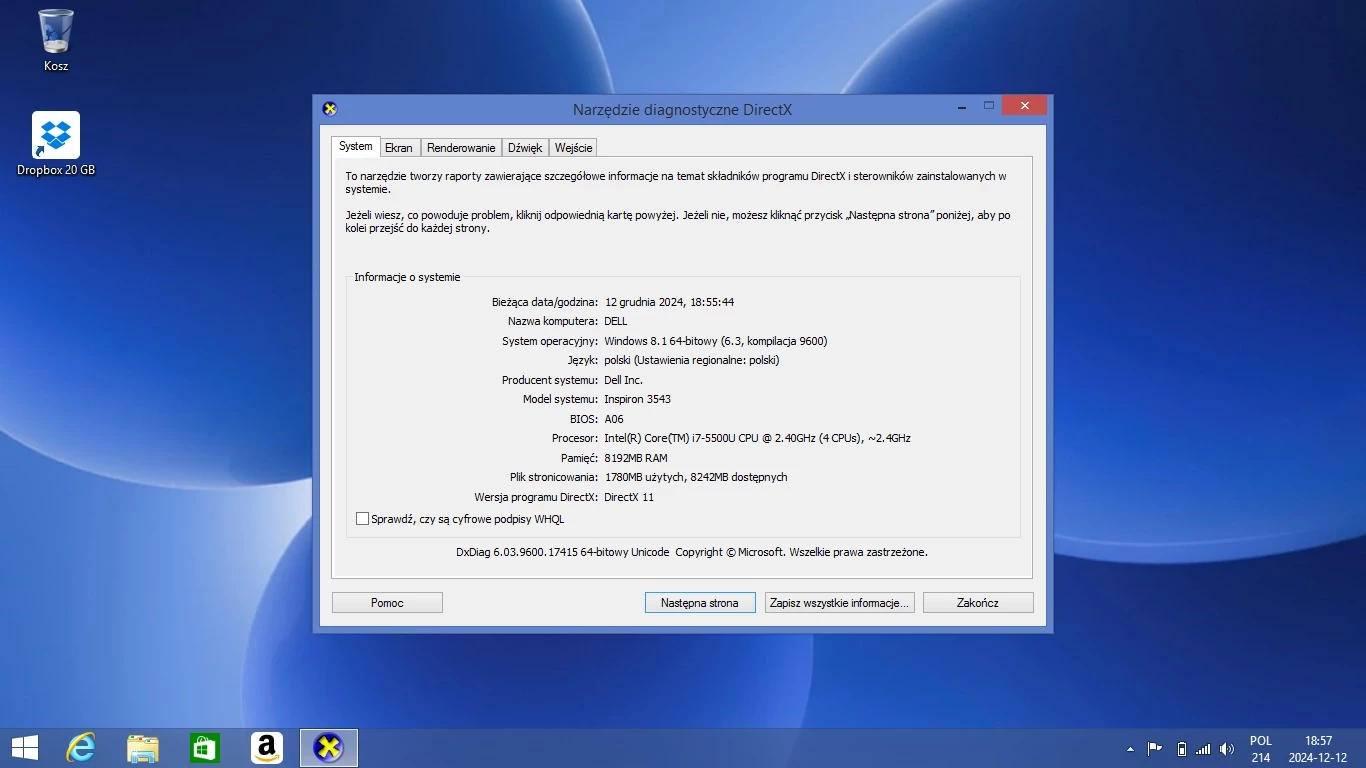Viewport: 1366px width, 768px height.
Task: Click the DirectX 11 version value
Action: coord(629,497)
